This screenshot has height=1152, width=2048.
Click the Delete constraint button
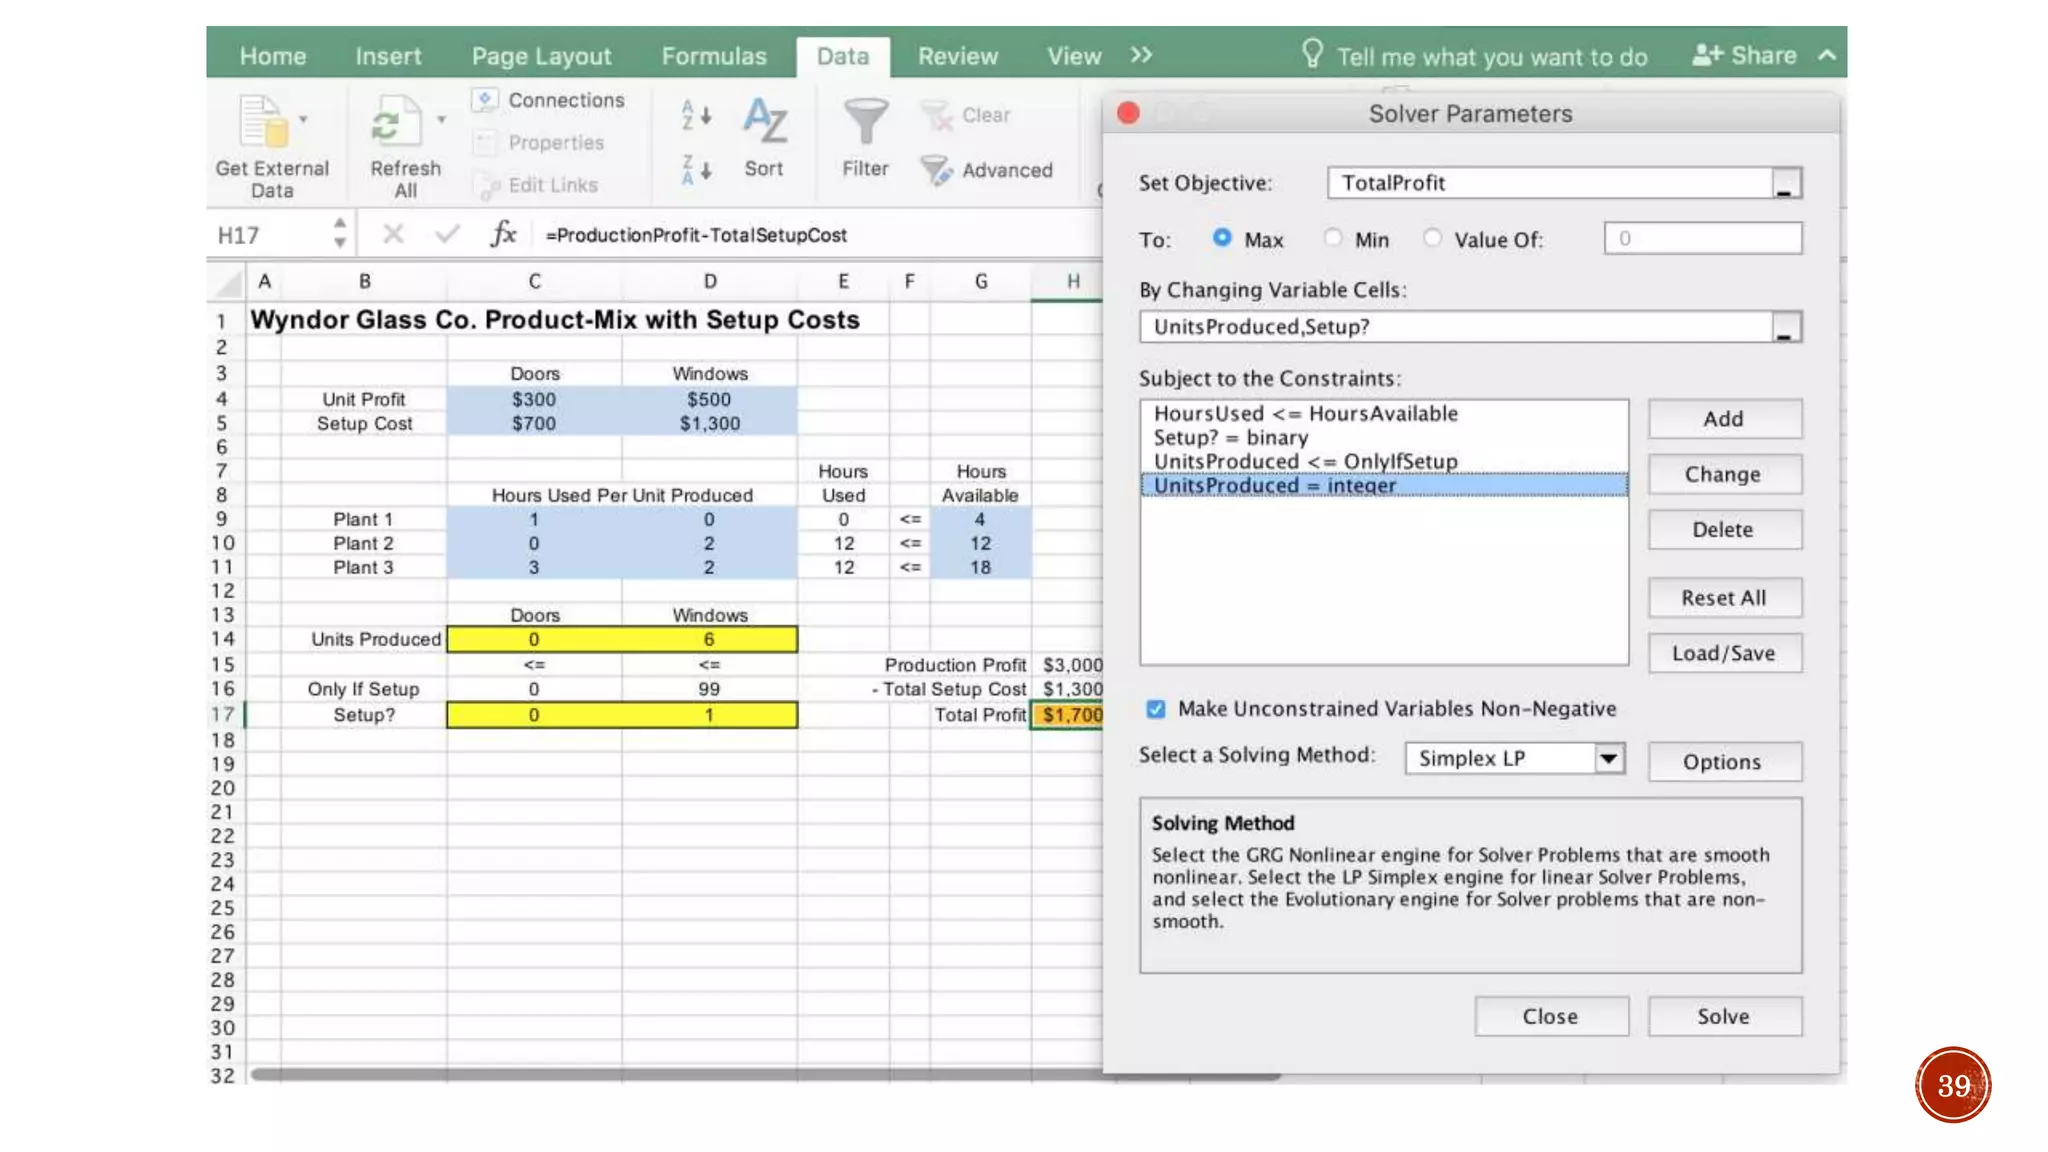[x=1724, y=529]
